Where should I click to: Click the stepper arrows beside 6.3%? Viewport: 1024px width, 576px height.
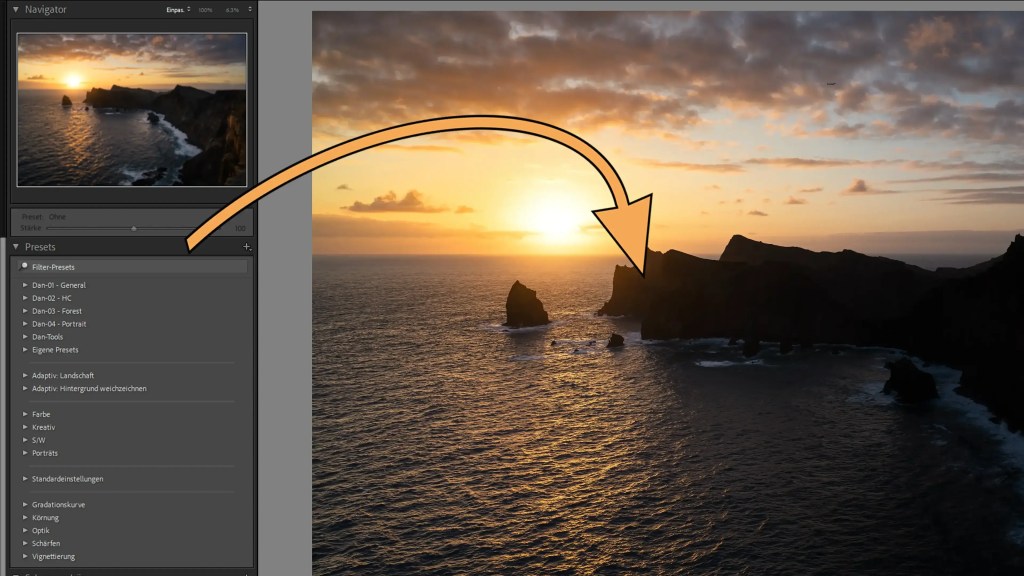249,9
